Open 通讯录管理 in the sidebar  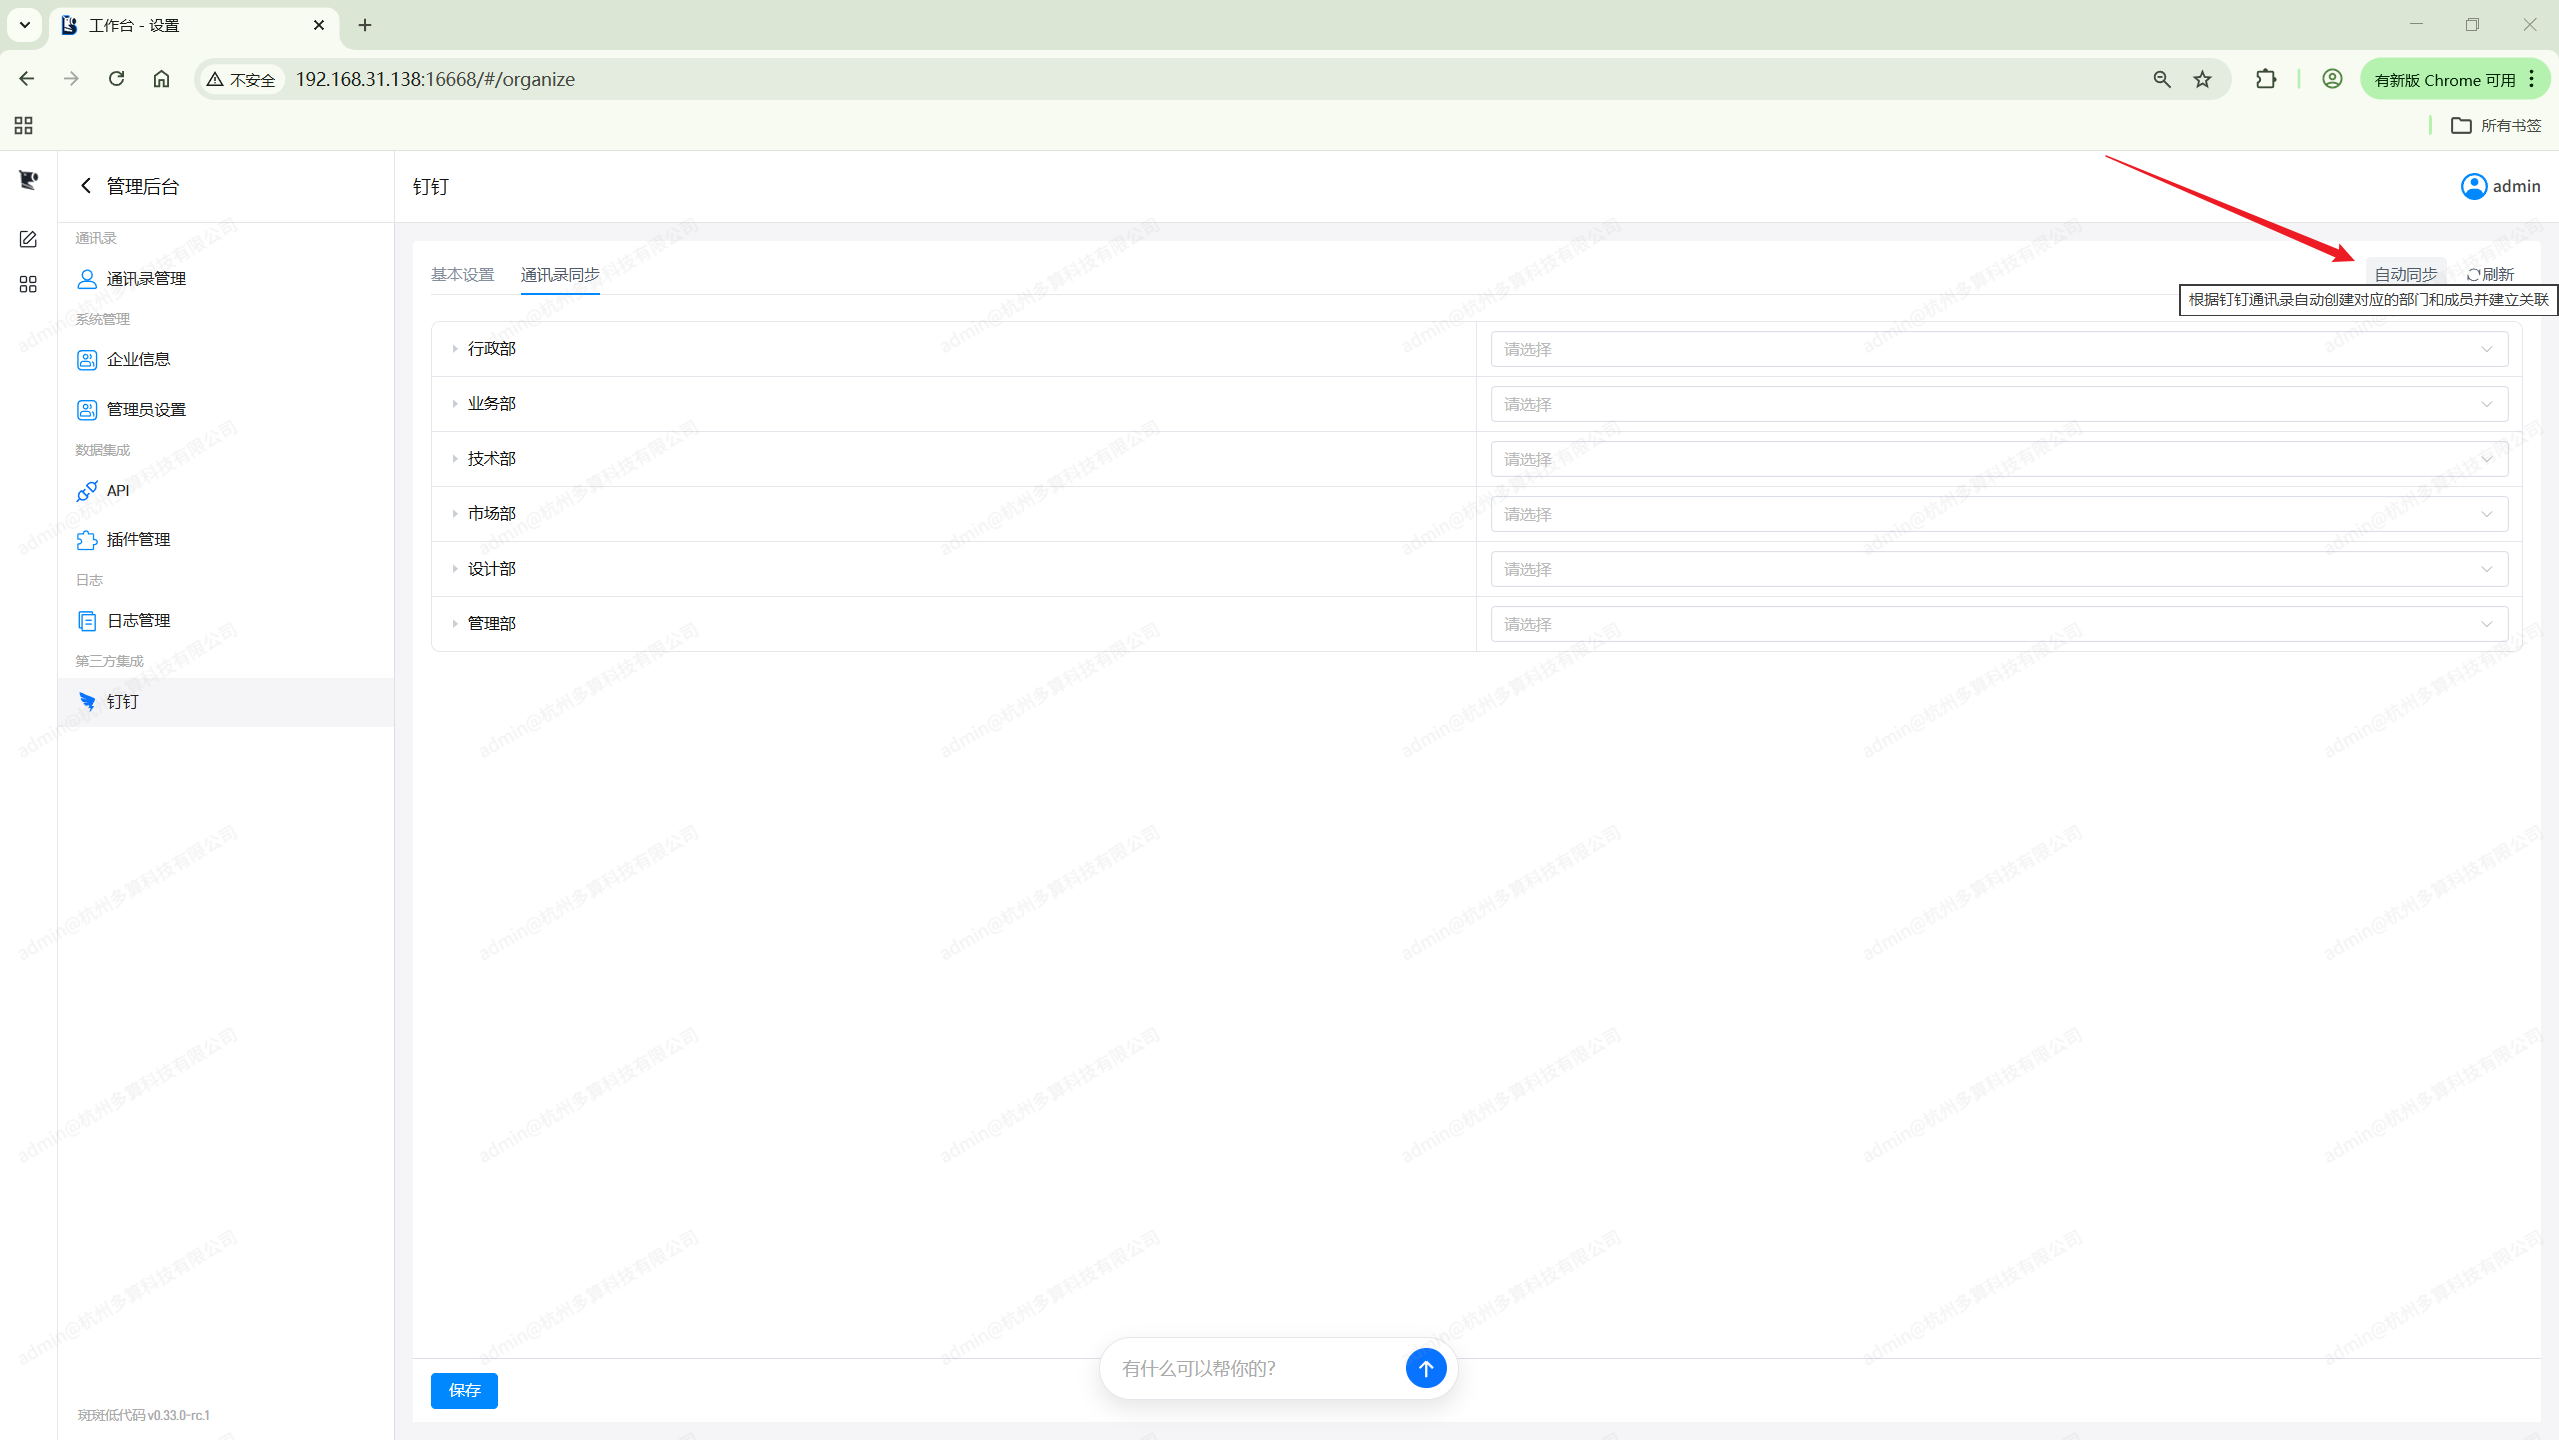145,279
